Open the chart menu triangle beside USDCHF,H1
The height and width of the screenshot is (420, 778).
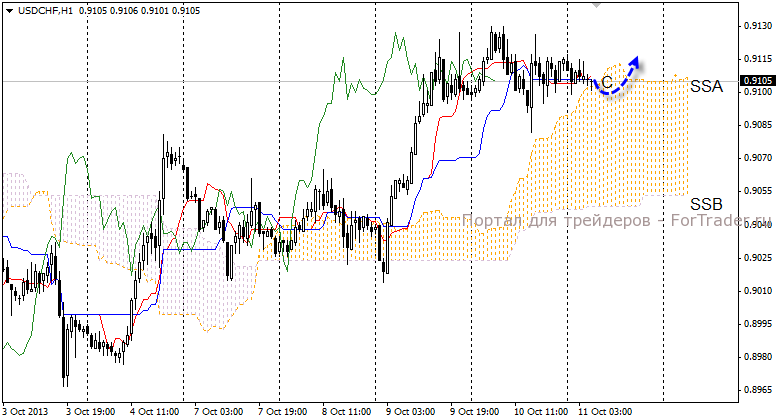point(9,10)
